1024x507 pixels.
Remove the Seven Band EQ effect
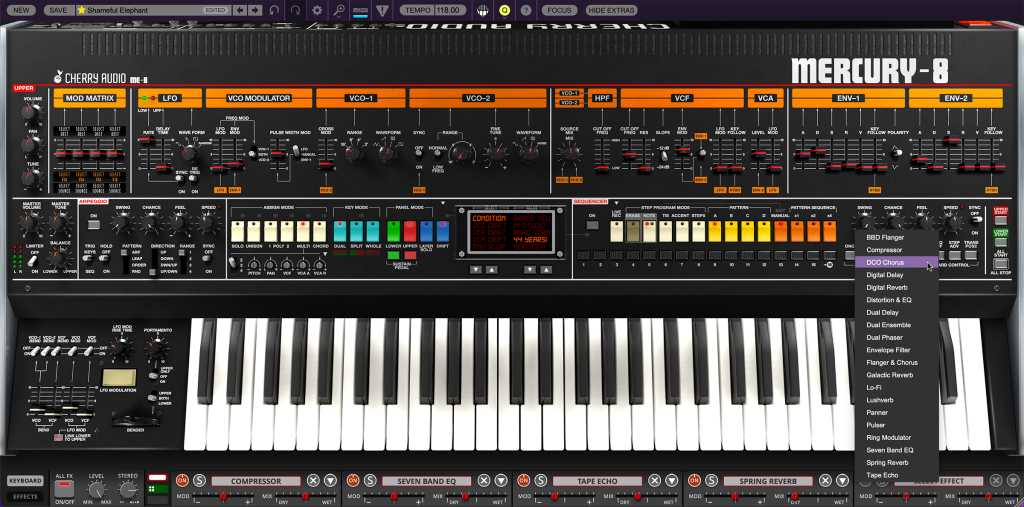tap(484, 480)
